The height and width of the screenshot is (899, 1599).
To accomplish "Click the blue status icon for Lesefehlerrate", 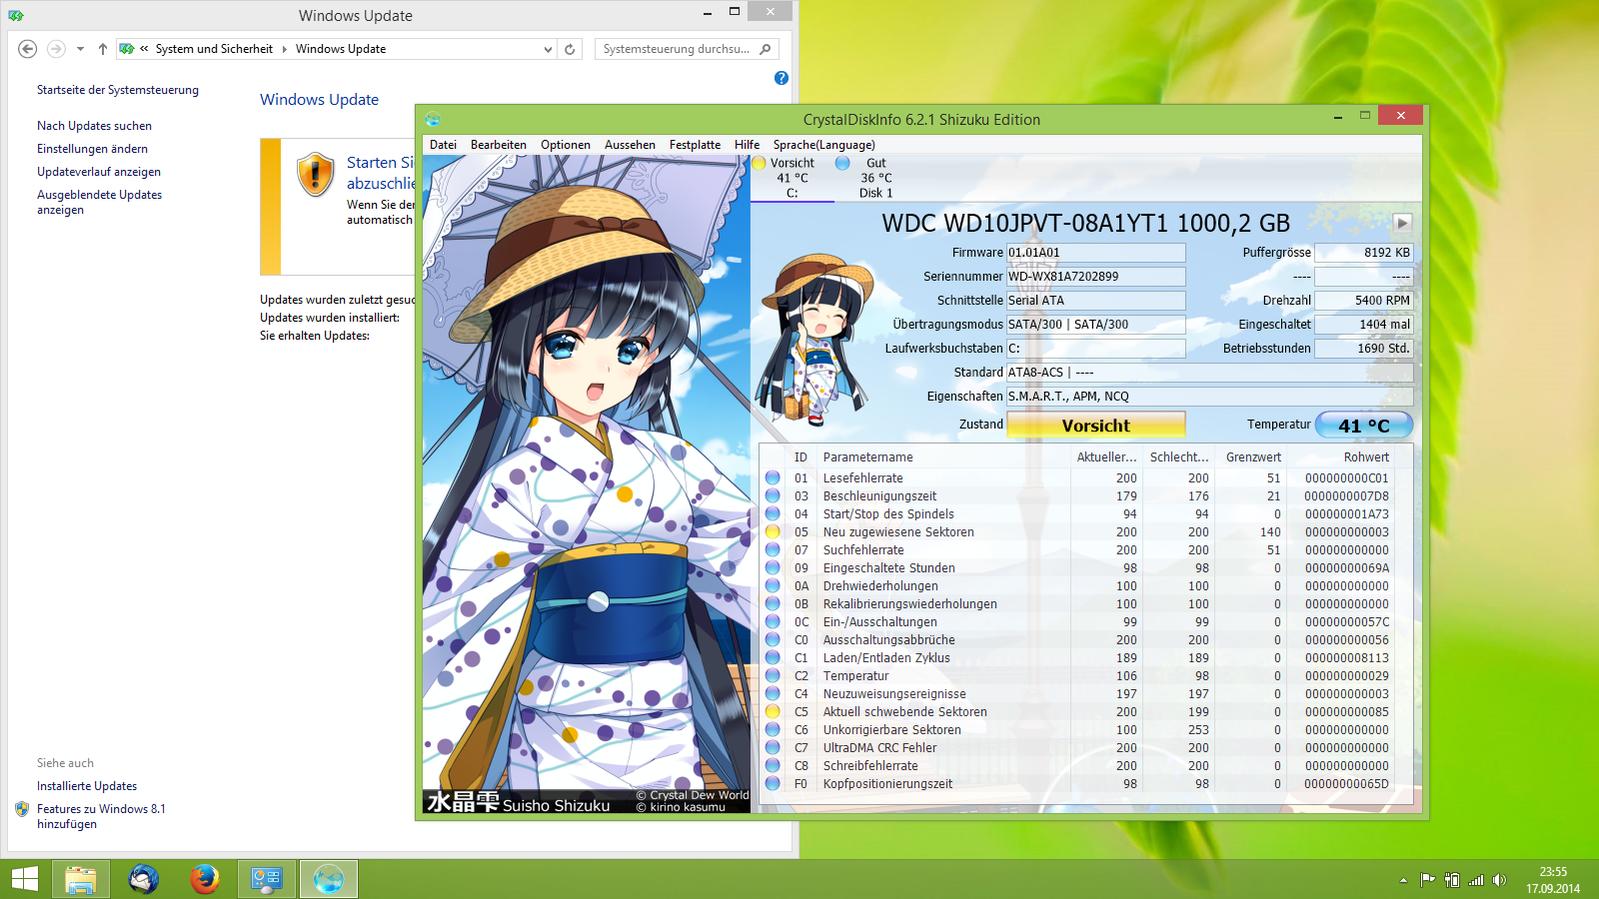I will click(772, 478).
